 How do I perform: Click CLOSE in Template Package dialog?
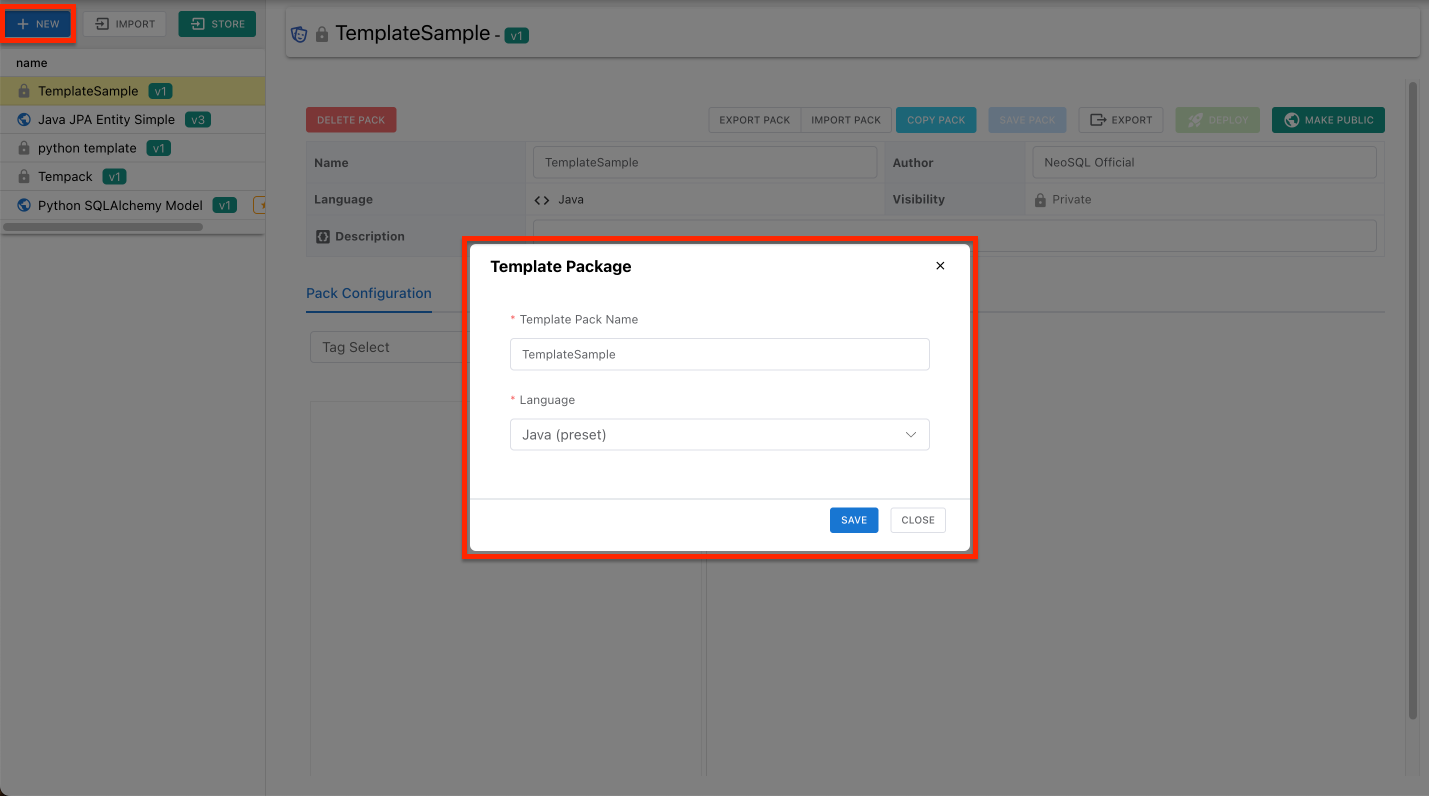pos(918,520)
